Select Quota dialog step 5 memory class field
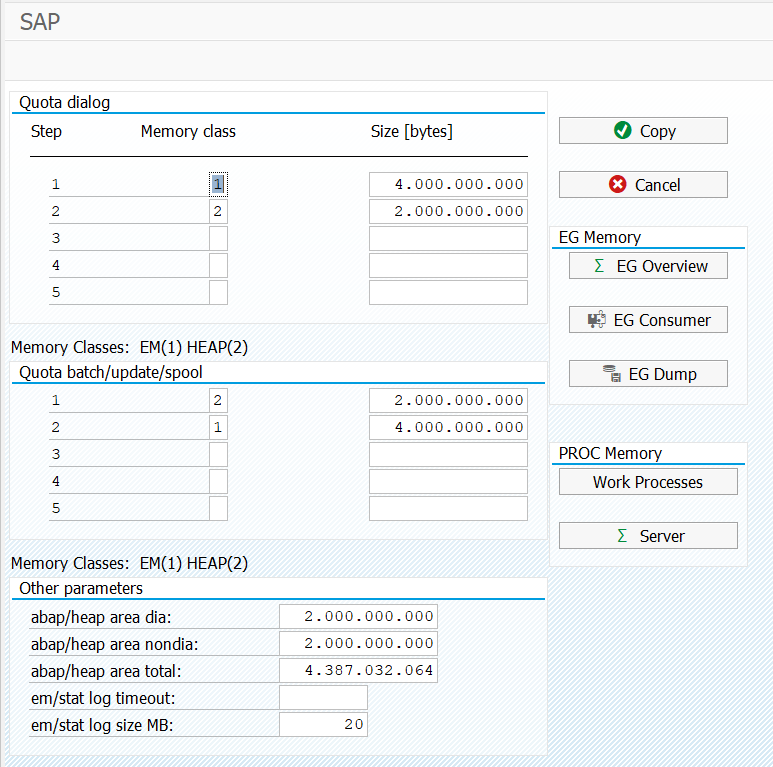773x767 pixels. pyautogui.click(x=218, y=292)
